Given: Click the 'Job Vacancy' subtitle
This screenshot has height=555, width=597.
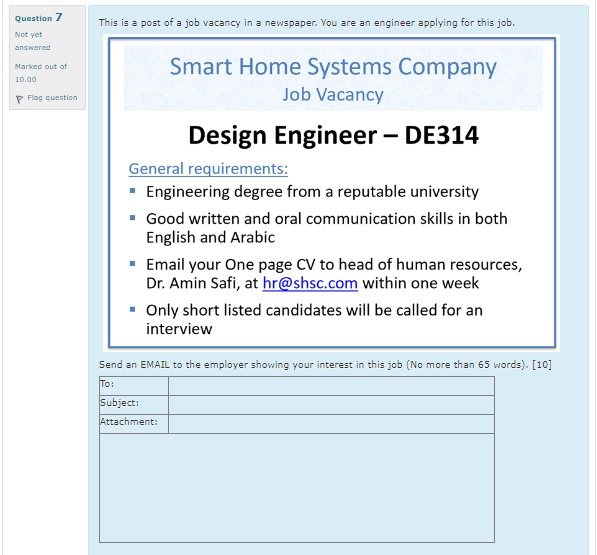Looking at the screenshot, I should (333, 94).
